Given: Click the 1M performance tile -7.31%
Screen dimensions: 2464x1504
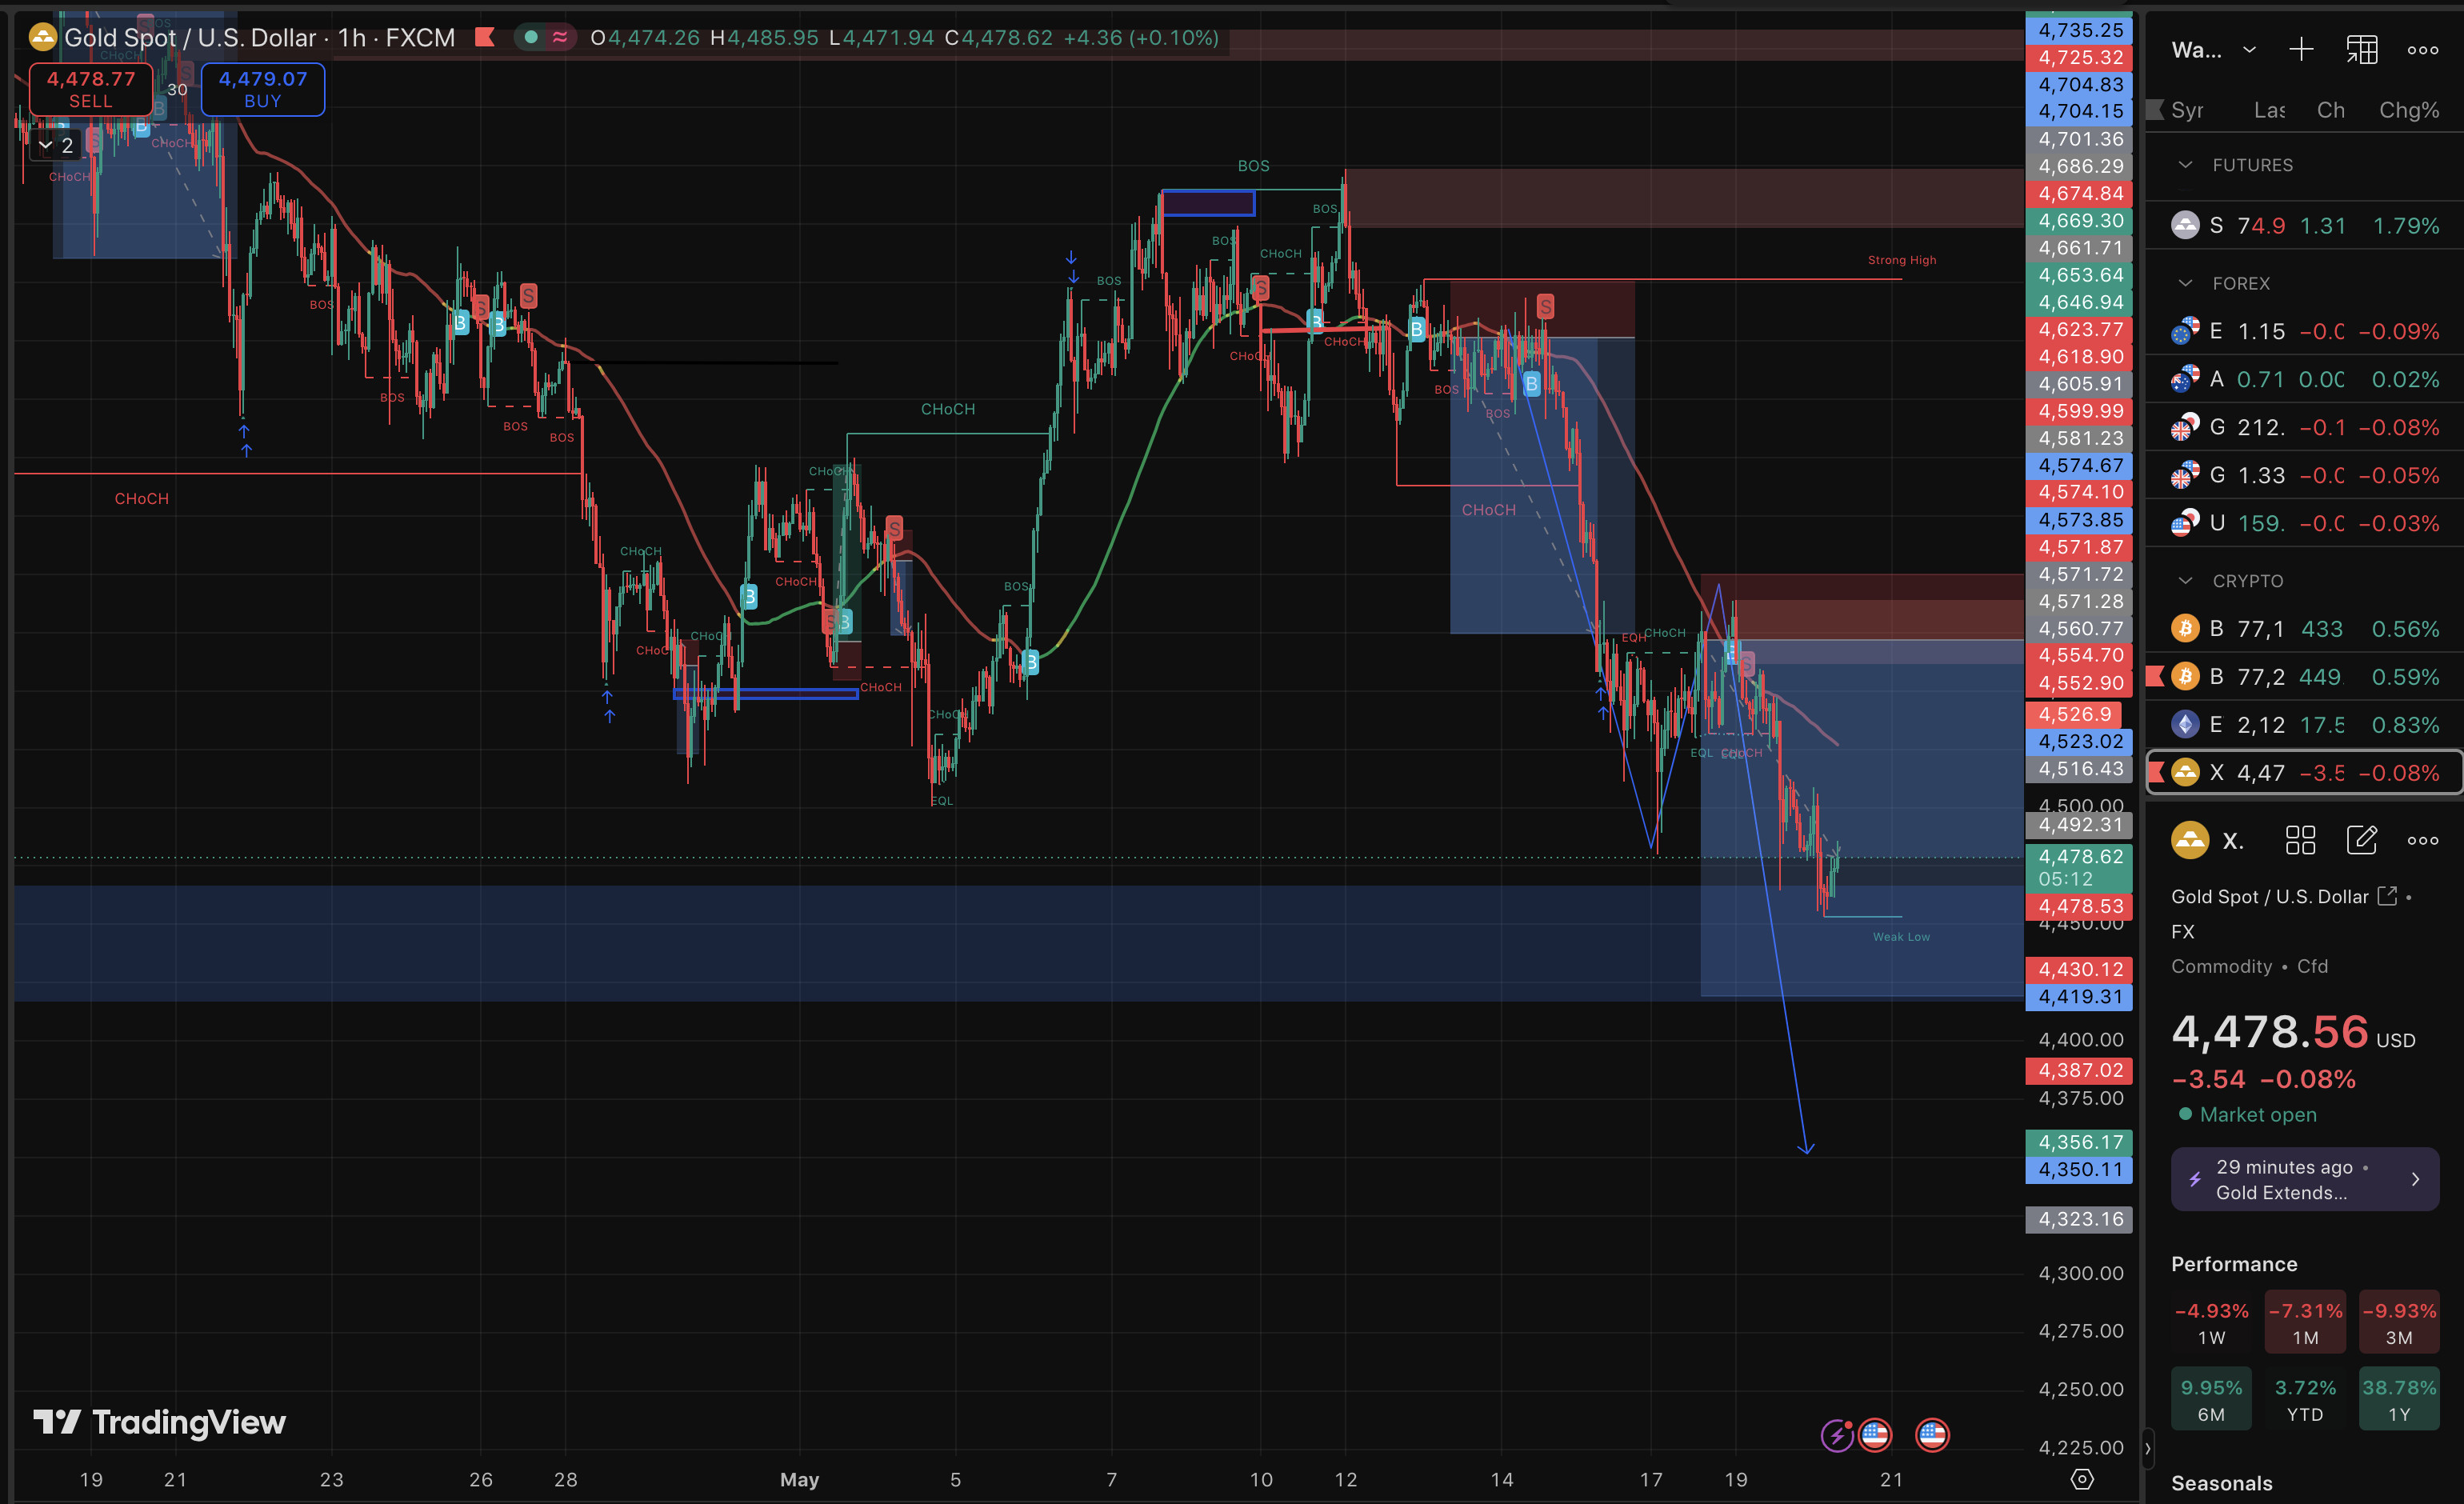Looking at the screenshot, I should coord(2305,1322).
